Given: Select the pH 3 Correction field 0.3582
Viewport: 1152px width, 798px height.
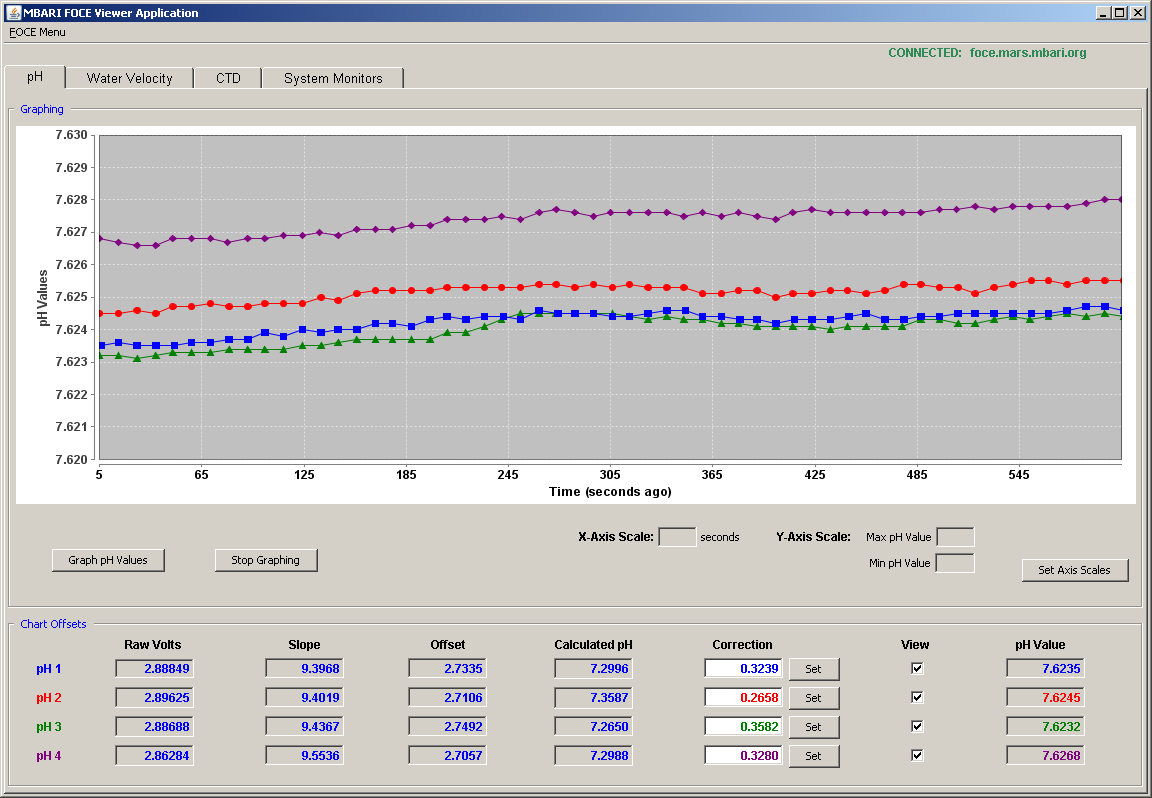Looking at the screenshot, I should [744, 727].
